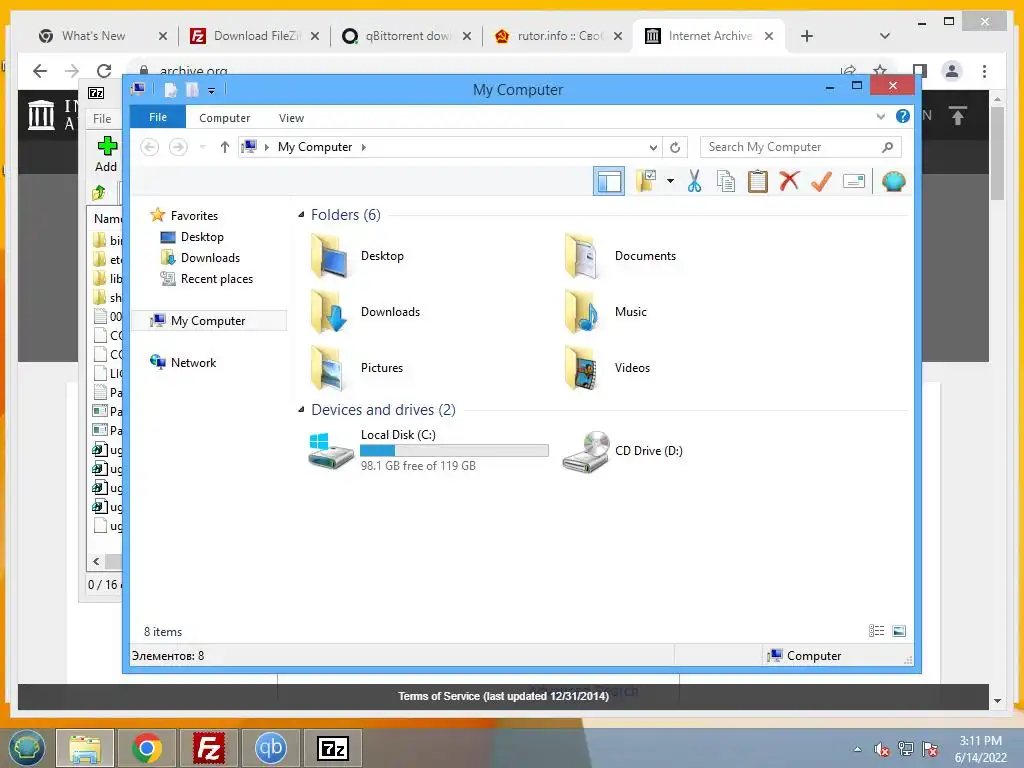Click the Properties quick access toolbar icon
The width and height of the screenshot is (1024, 768).
(x=170, y=90)
